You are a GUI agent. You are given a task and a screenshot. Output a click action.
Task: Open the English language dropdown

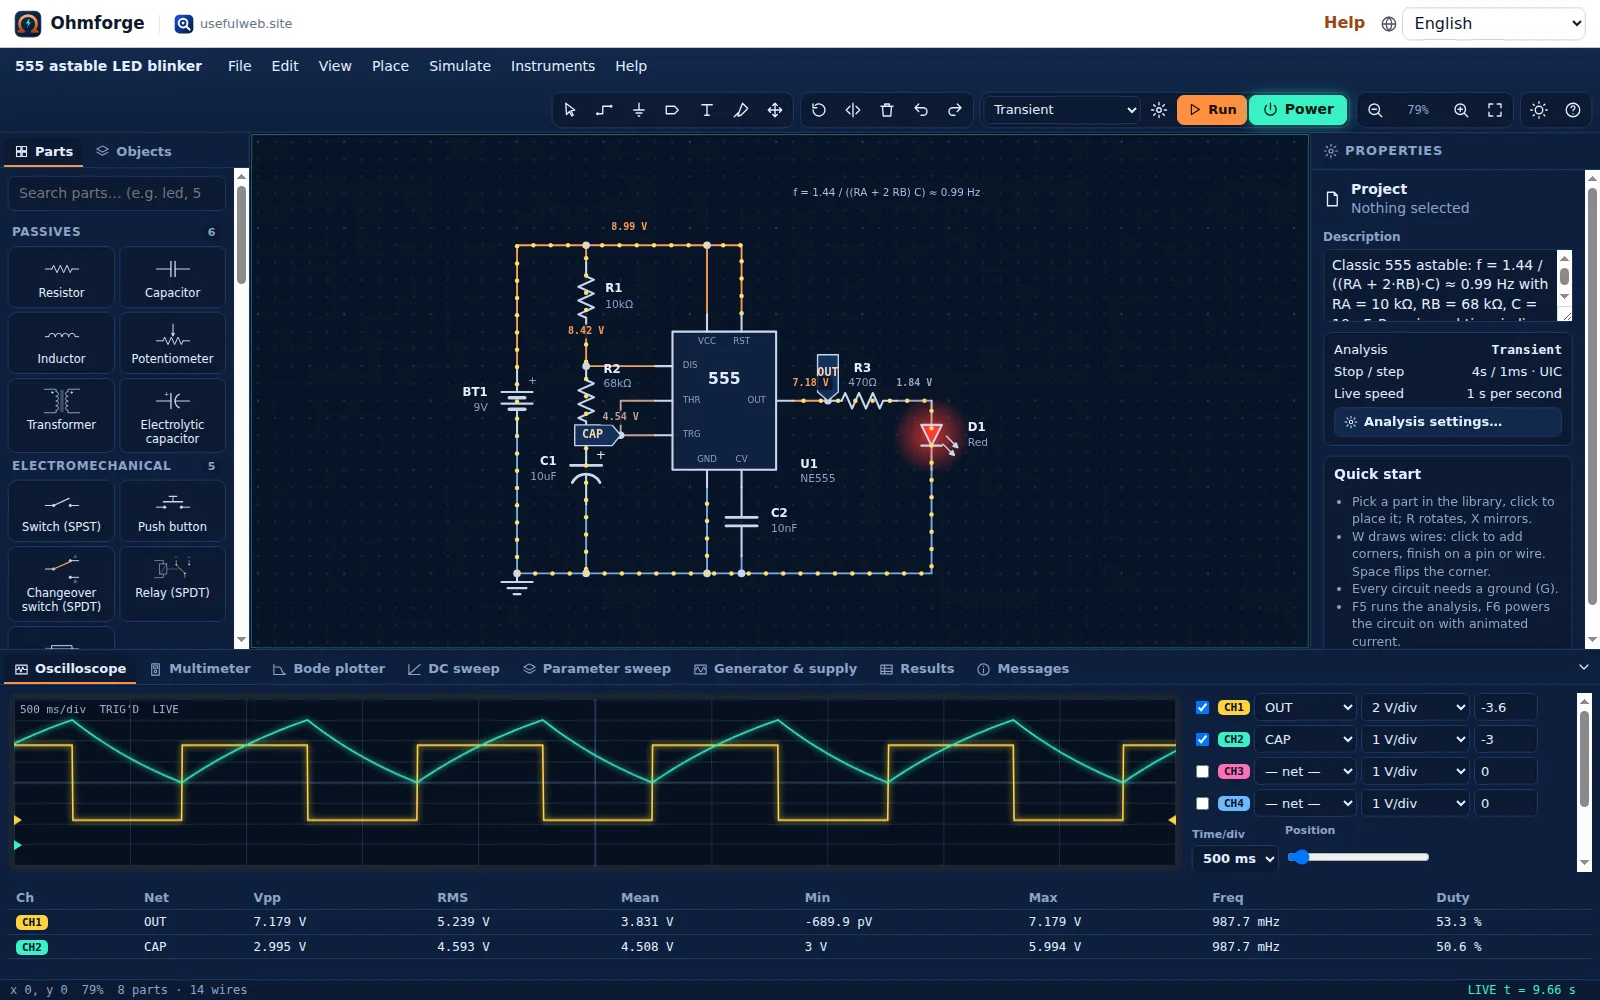pos(1494,24)
